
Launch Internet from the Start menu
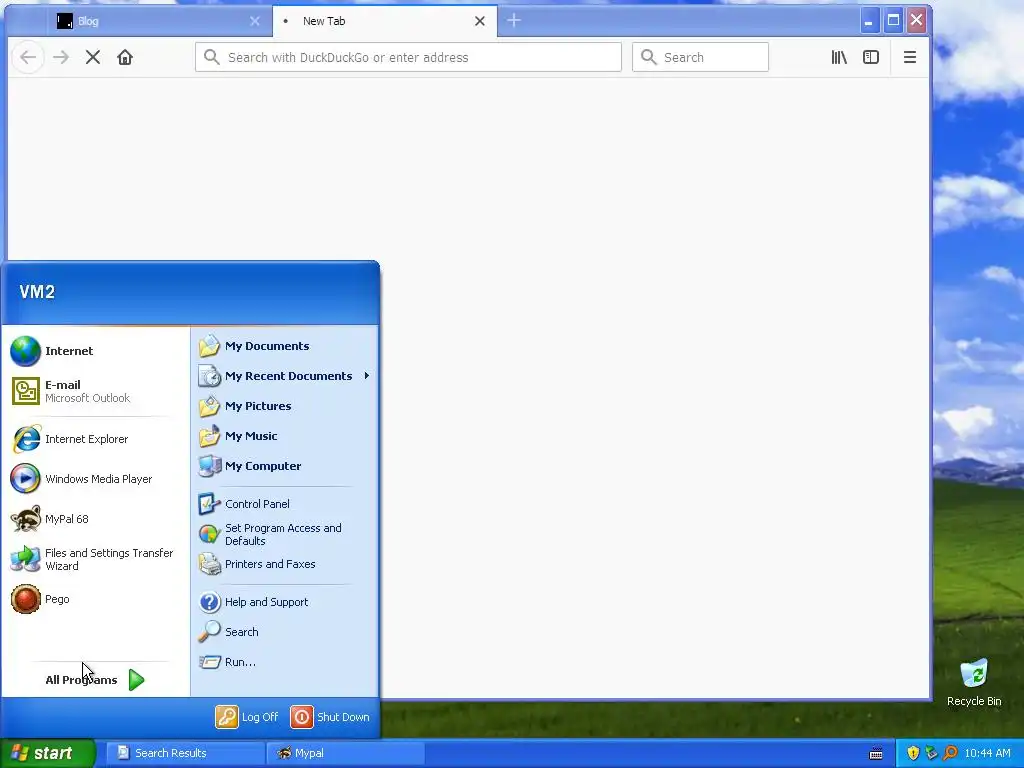(x=95, y=351)
